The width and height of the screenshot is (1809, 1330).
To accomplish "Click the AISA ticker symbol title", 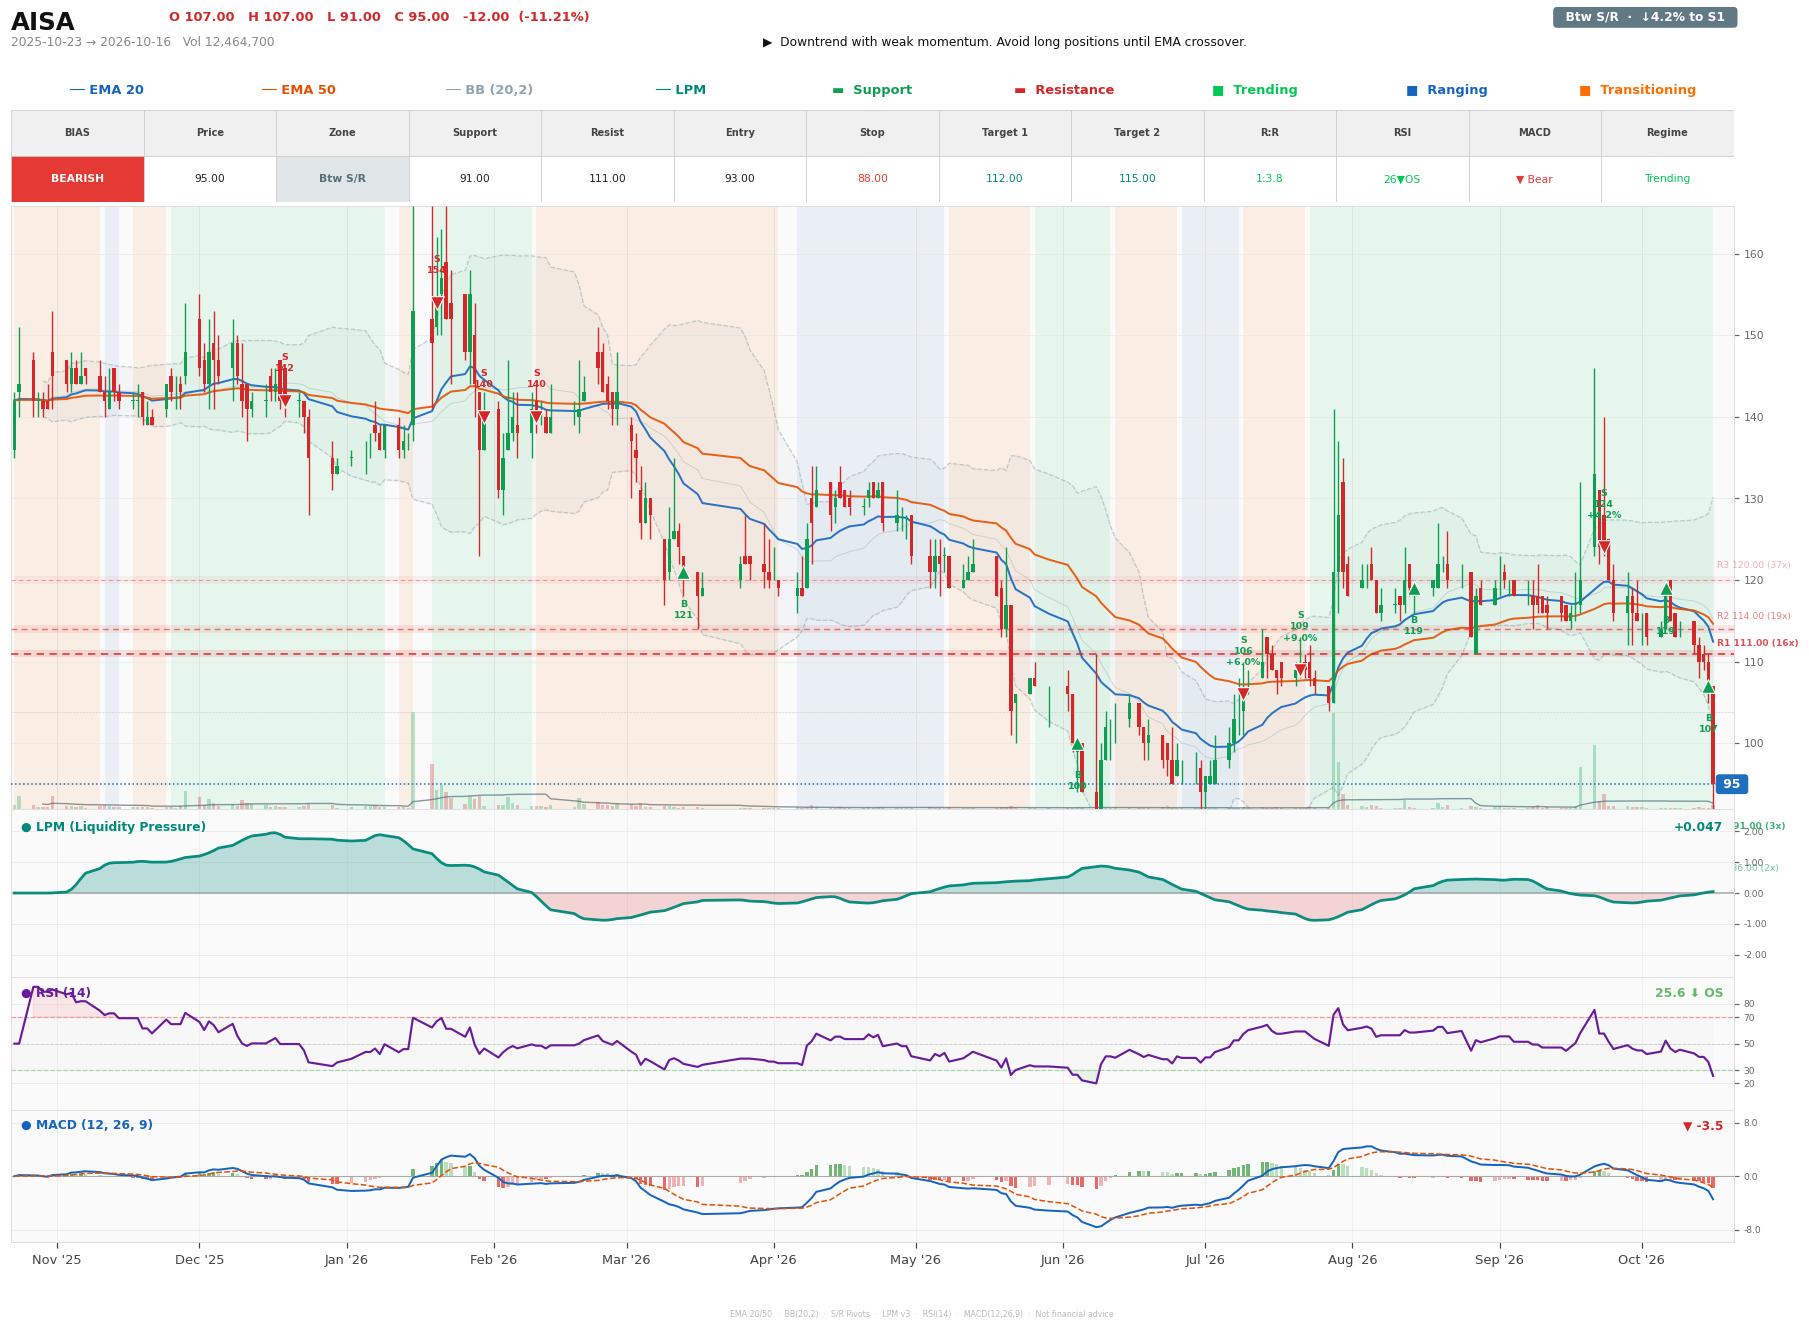I will pos(43,22).
